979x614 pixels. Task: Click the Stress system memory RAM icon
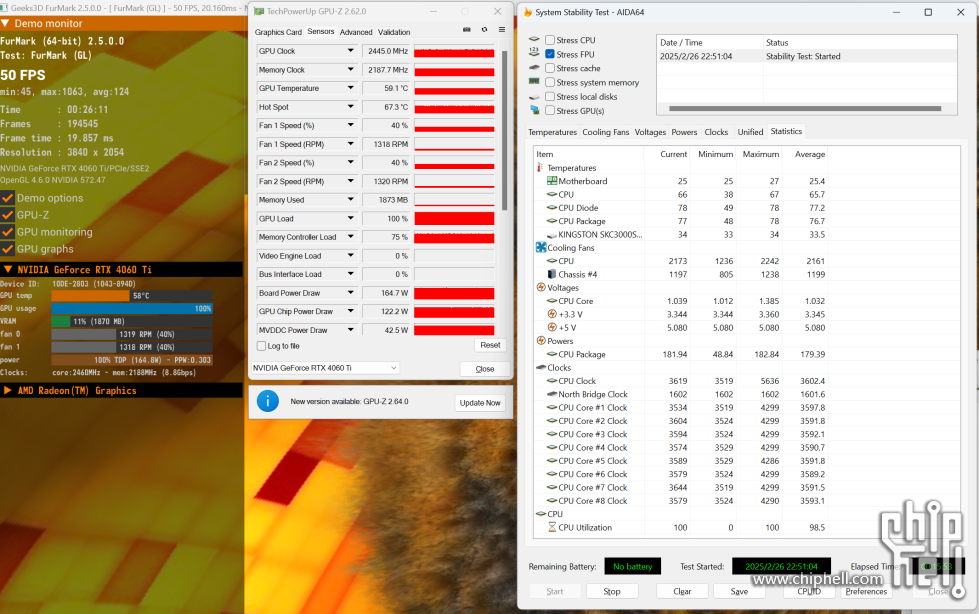534,82
